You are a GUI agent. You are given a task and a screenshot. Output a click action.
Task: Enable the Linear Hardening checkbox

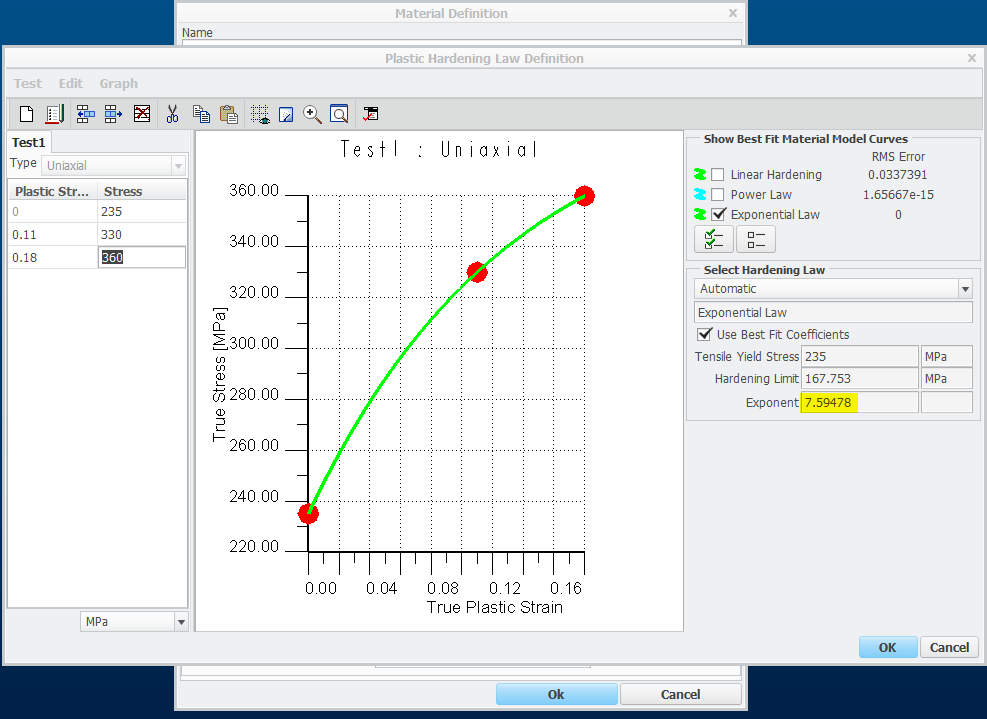click(717, 175)
